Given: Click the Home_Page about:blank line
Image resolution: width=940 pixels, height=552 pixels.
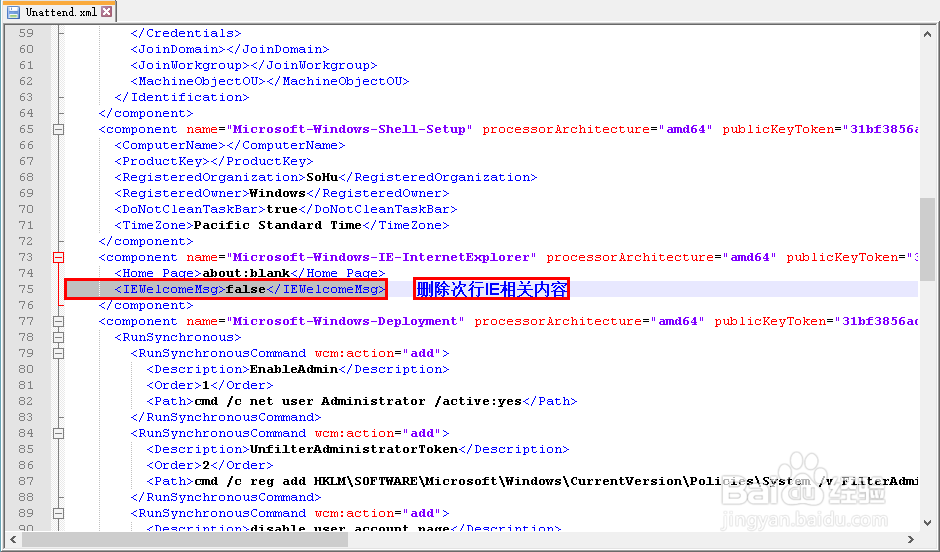Looking at the screenshot, I should (x=250, y=273).
